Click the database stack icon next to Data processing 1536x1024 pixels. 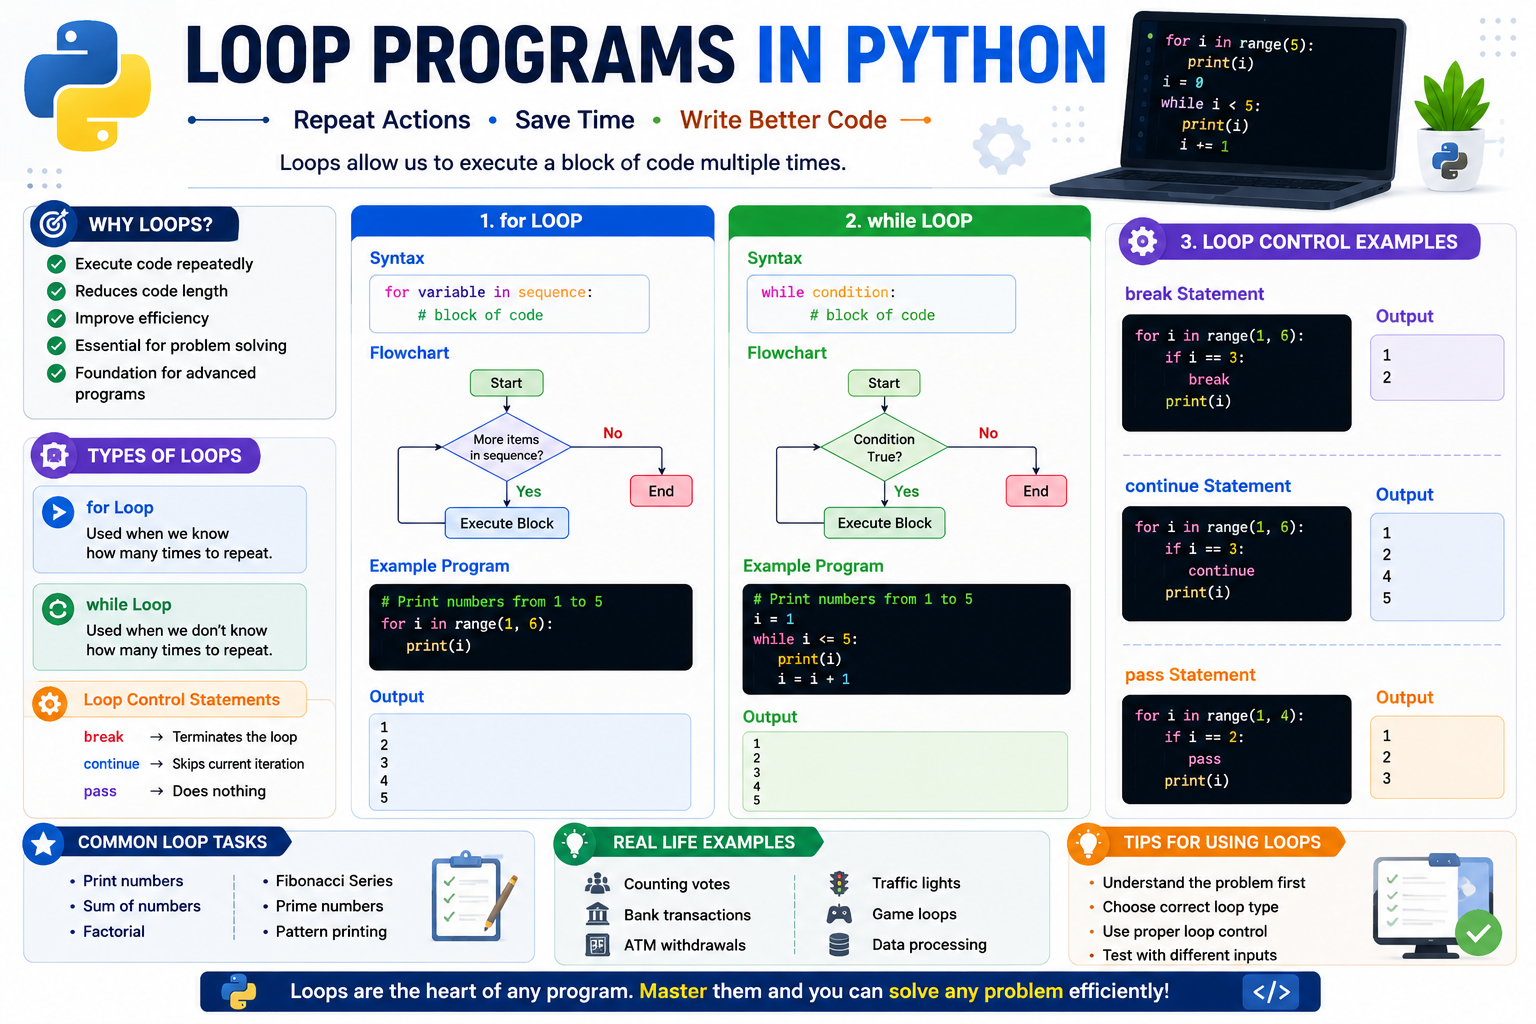pos(839,944)
